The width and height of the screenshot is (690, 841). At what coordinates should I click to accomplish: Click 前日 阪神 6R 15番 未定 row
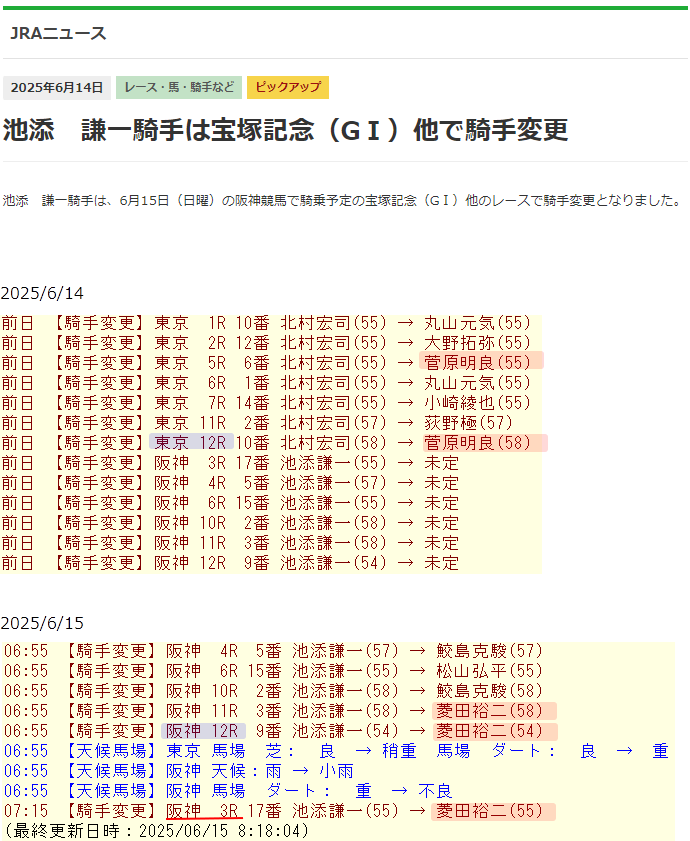pos(230,503)
